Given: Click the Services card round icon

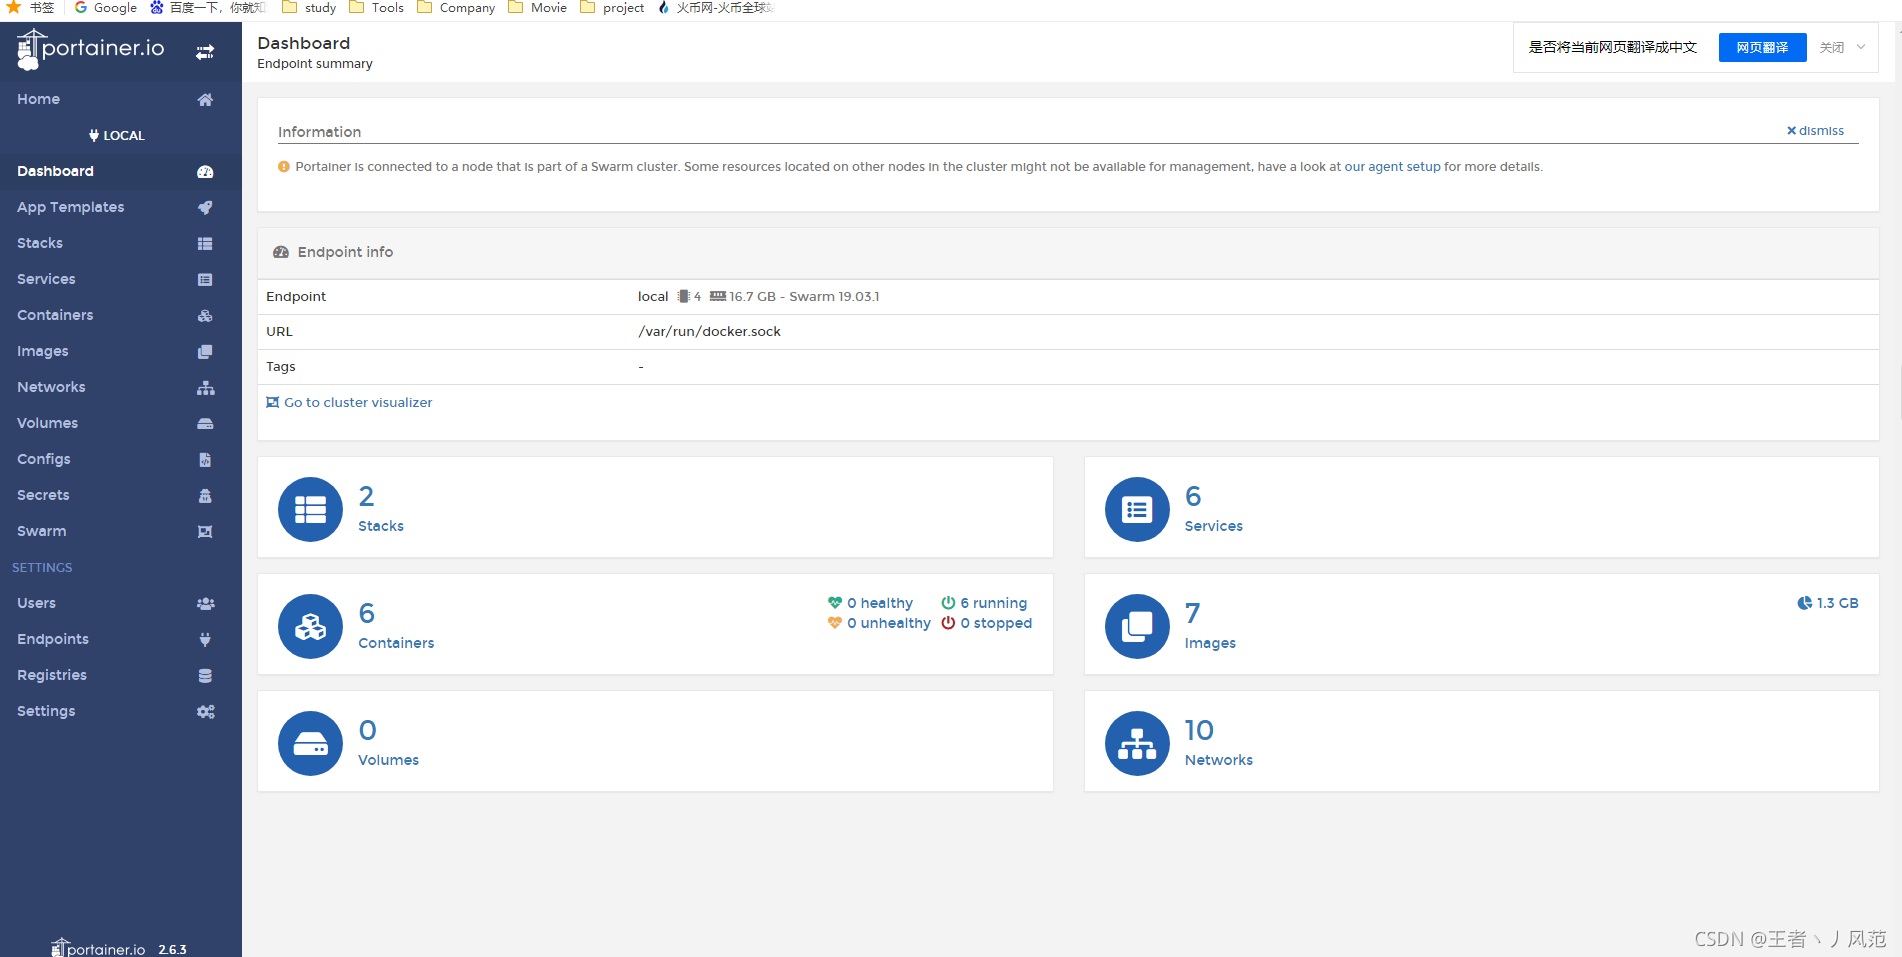Looking at the screenshot, I should (1137, 509).
